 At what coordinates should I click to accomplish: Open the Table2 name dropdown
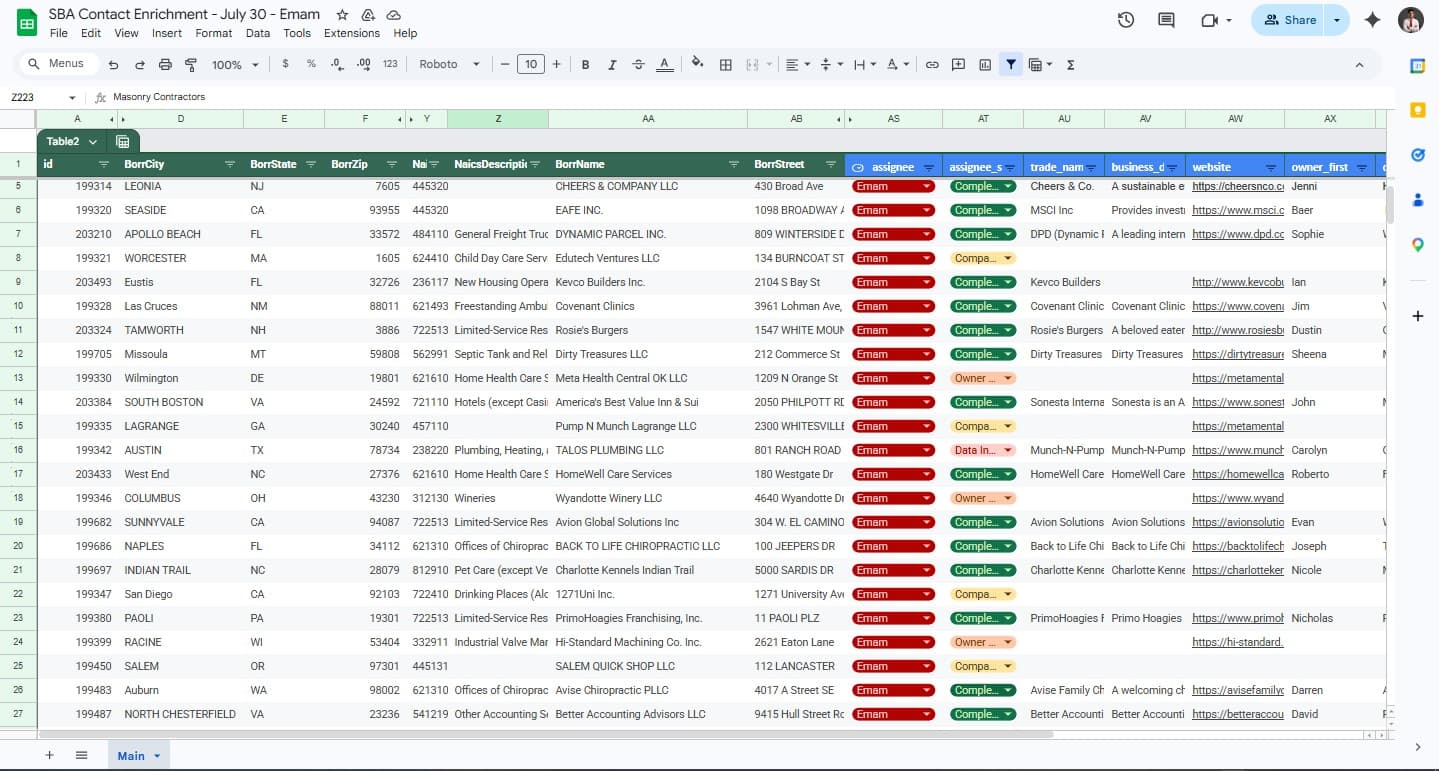coord(93,142)
